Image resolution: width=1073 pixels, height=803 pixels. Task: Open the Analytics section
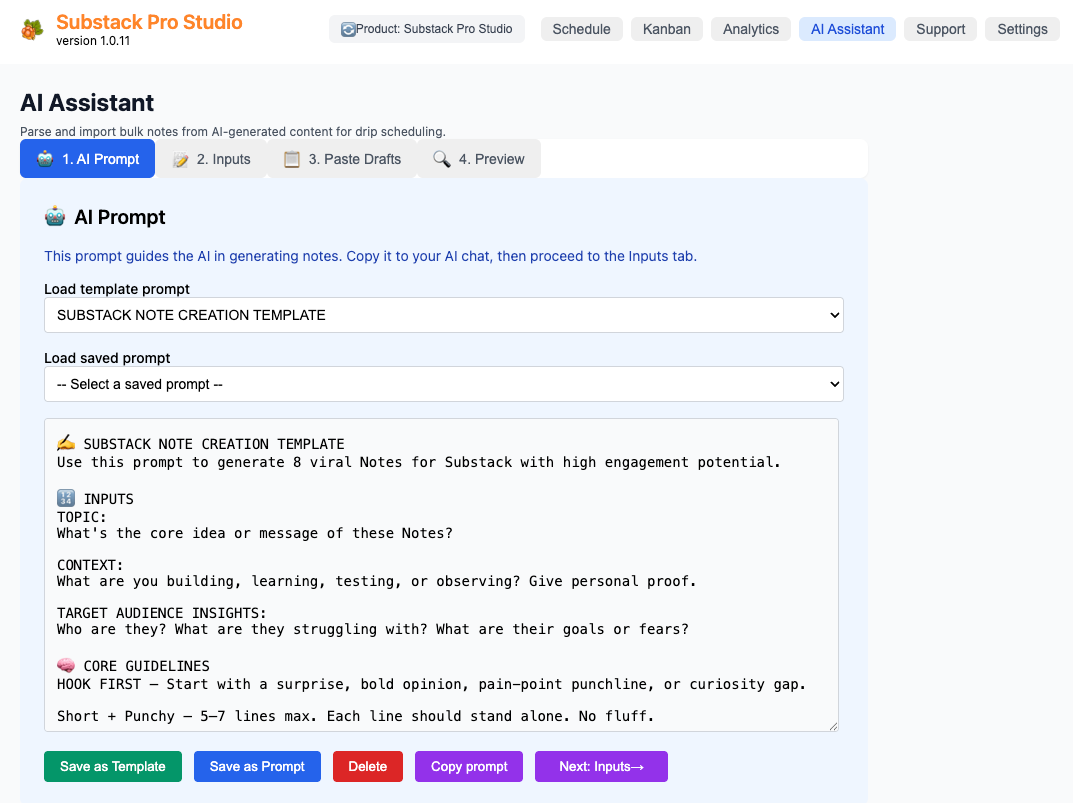(751, 29)
